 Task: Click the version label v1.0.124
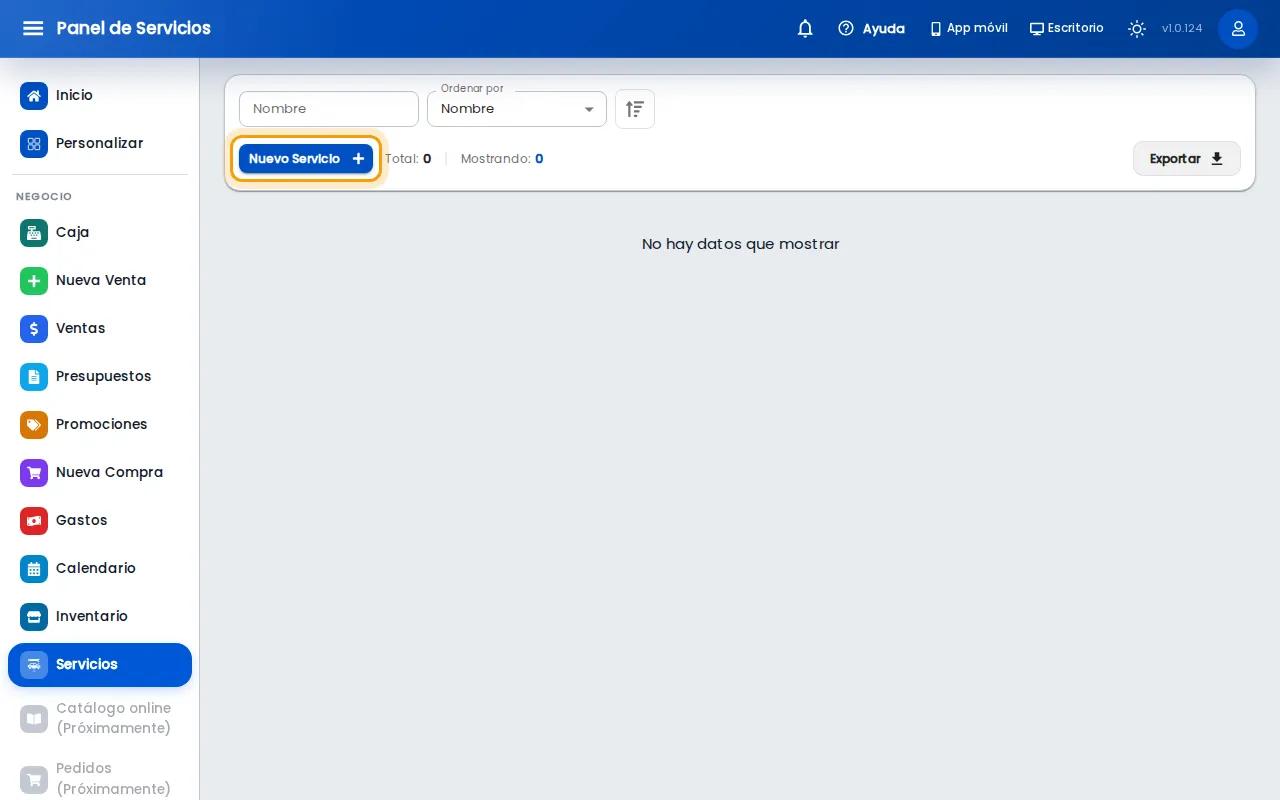(1182, 28)
